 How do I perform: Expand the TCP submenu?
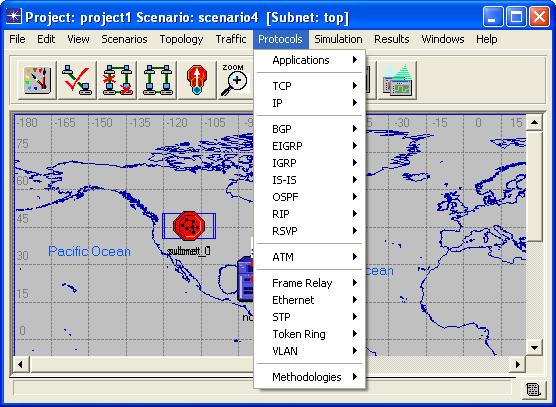(x=310, y=86)
